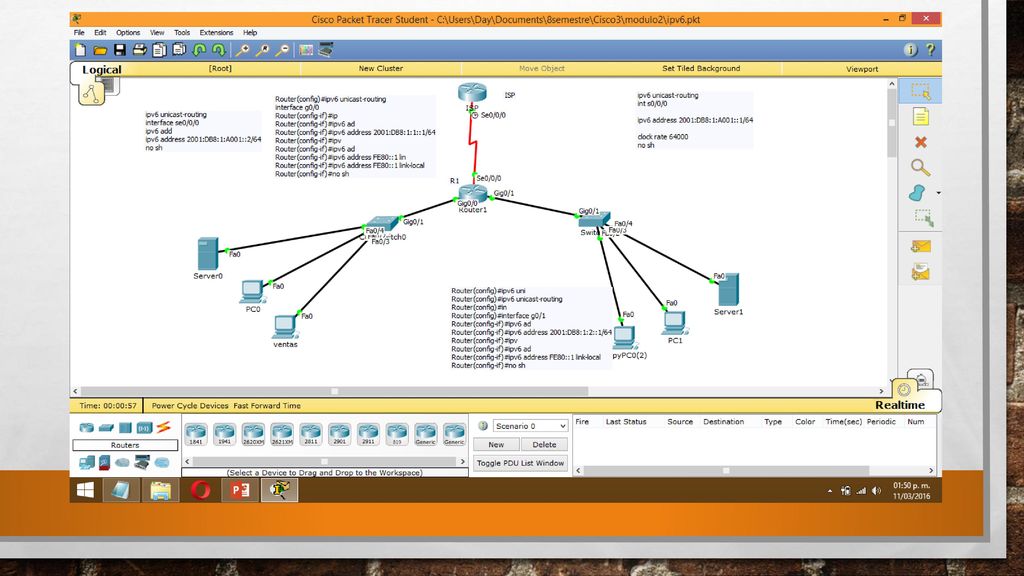Open the custom devices dialog icon
This screenshot has width=1024, height=576.
(326, 50)
